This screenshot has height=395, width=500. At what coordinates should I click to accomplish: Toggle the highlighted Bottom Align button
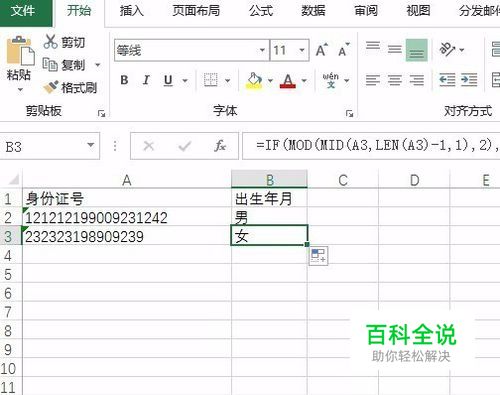417,50
